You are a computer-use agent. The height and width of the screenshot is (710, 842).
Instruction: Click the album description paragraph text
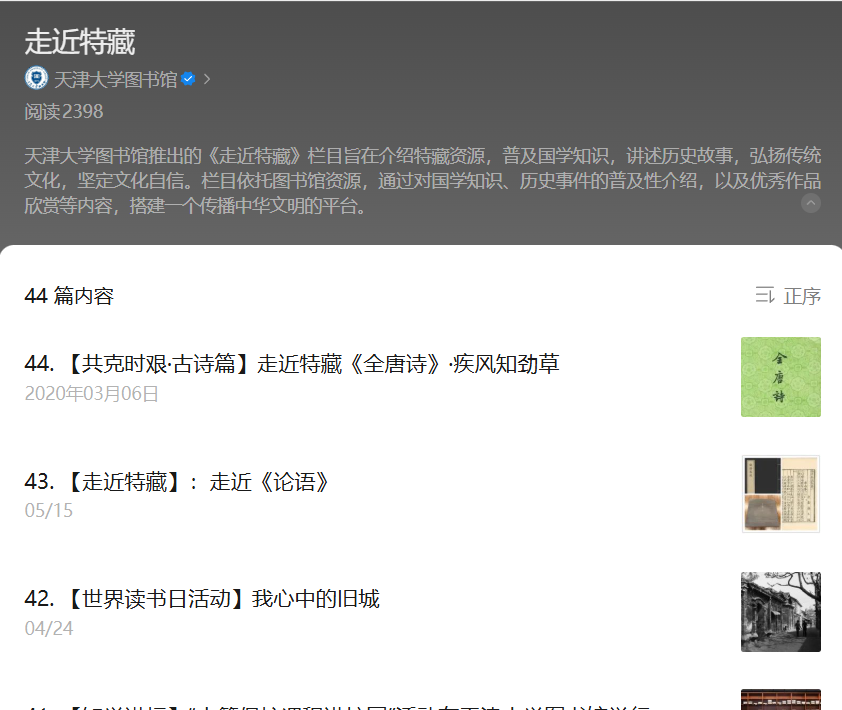[423, 180]
